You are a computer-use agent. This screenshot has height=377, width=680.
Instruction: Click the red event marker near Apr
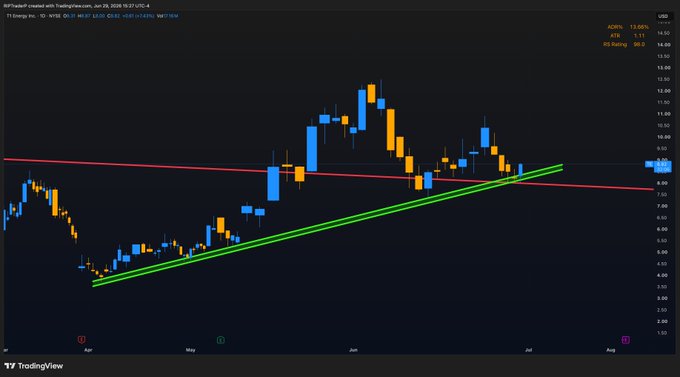click(x=82, y=340)
